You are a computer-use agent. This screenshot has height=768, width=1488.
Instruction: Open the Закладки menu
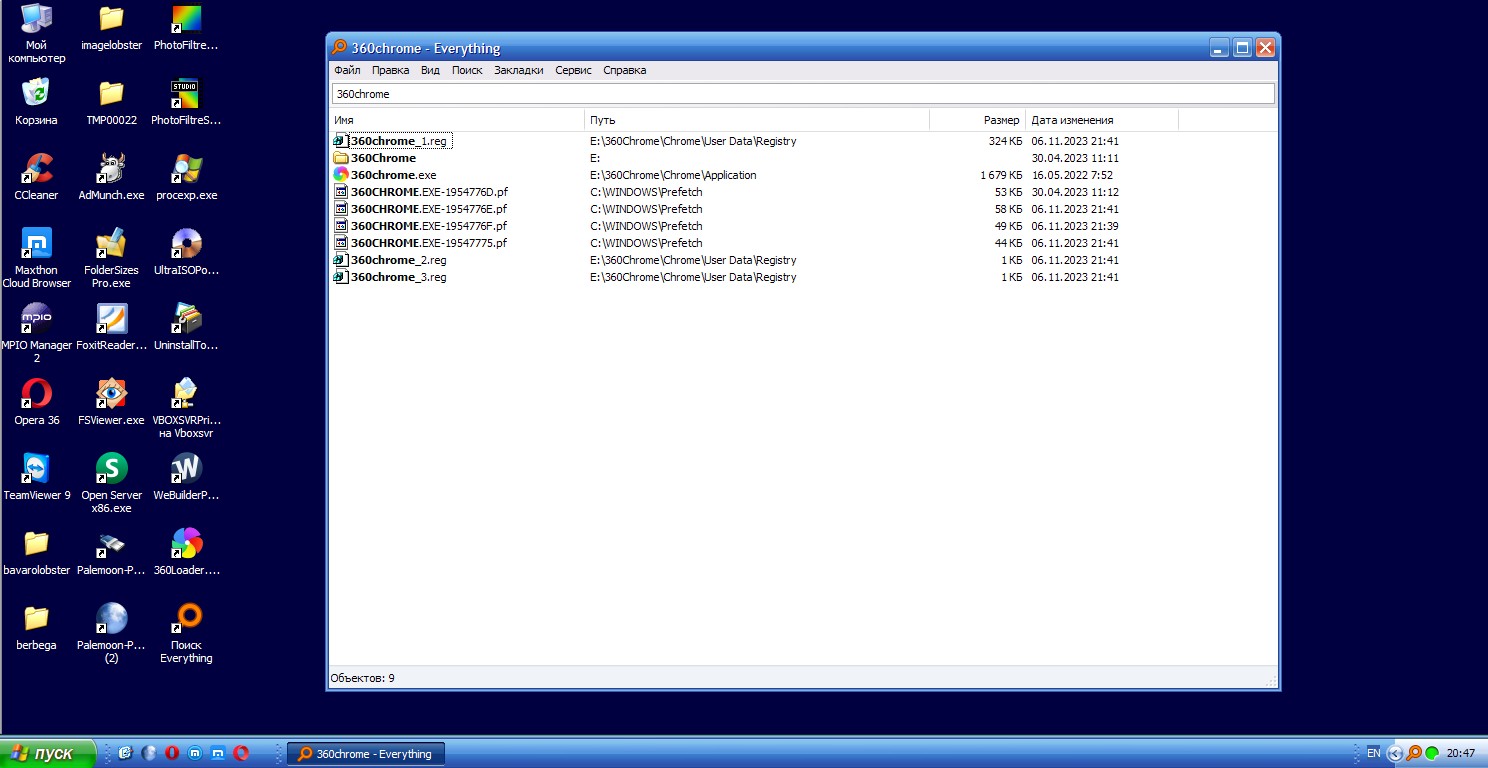pyautogui.click(x=518, y=70)
